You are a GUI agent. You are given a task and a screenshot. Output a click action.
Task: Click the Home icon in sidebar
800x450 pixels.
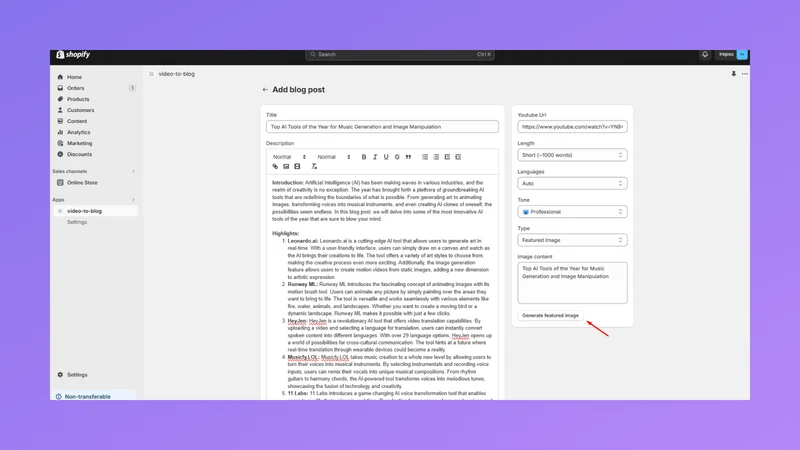[x=60, y=77]
